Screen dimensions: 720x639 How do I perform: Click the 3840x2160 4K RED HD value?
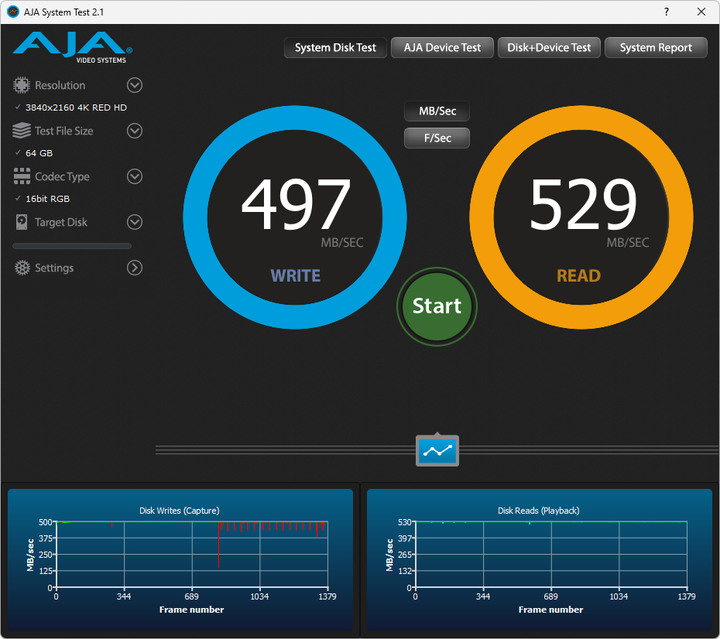click(76, 107)
